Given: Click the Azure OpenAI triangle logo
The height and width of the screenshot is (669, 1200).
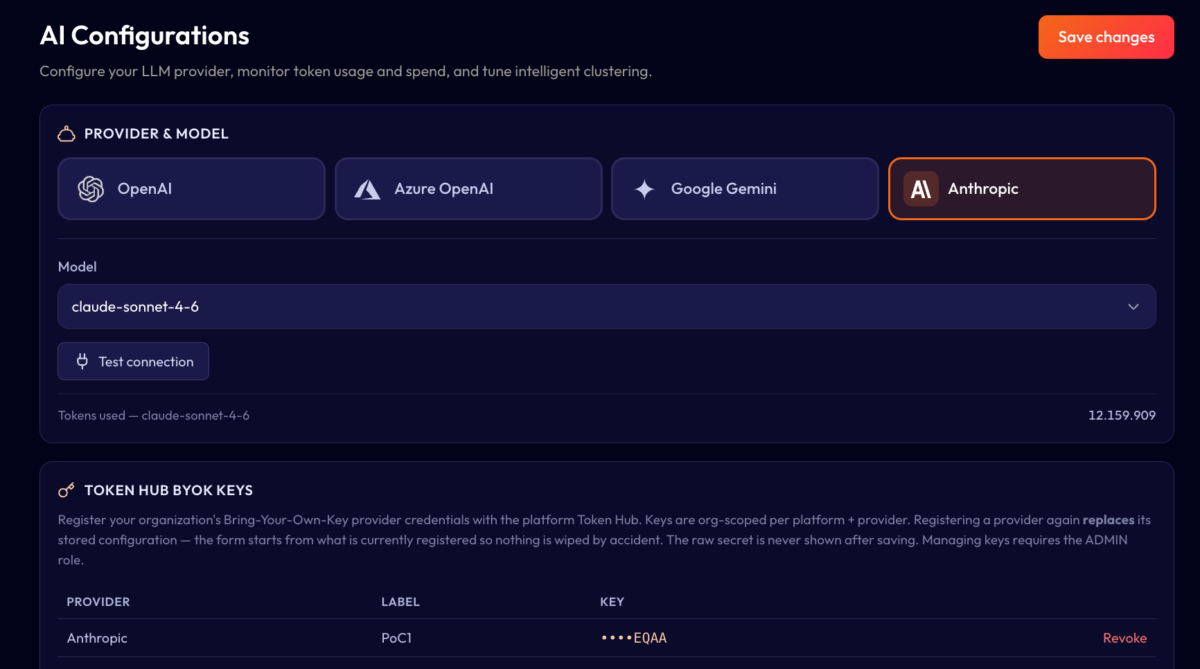Looking at the screenshot, I should [367, 189].
